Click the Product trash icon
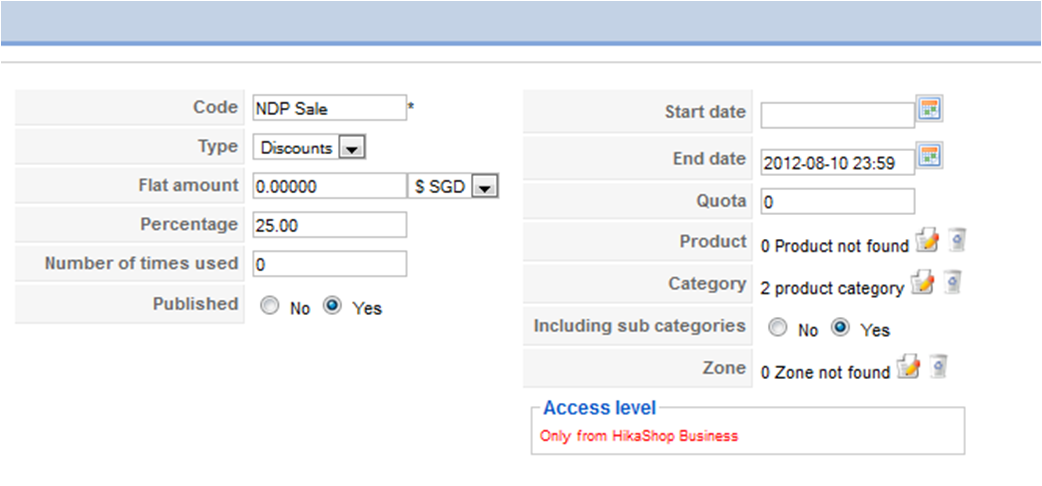 (x=957, y=241)
